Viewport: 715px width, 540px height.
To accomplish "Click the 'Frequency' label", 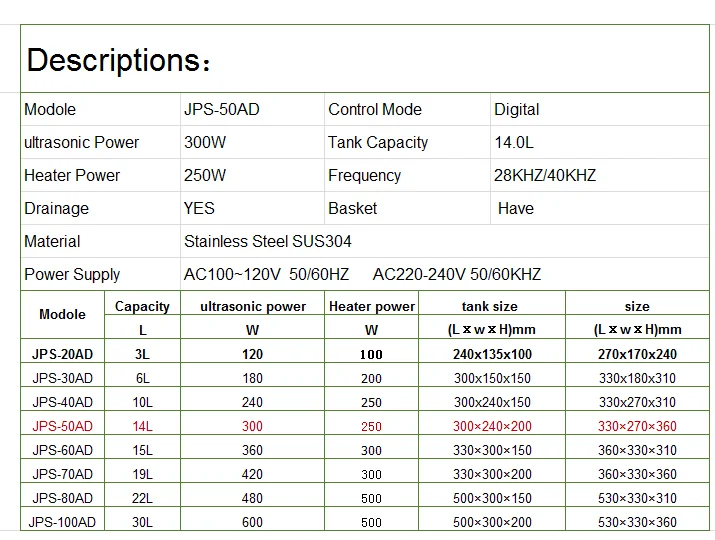I will pyautogui.click(x=364, y=176).
